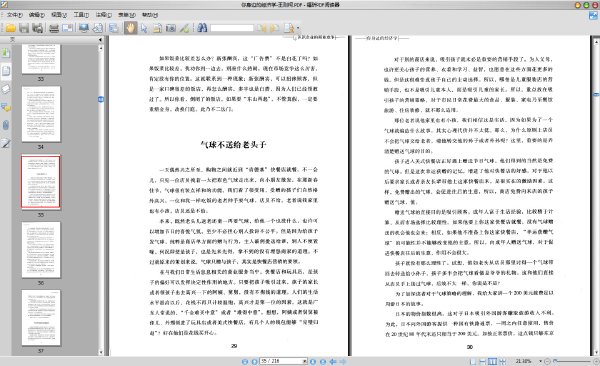Screen dimensions: 600x366
Task: Select the typewriter pencil tool
Action: [184, 28]
